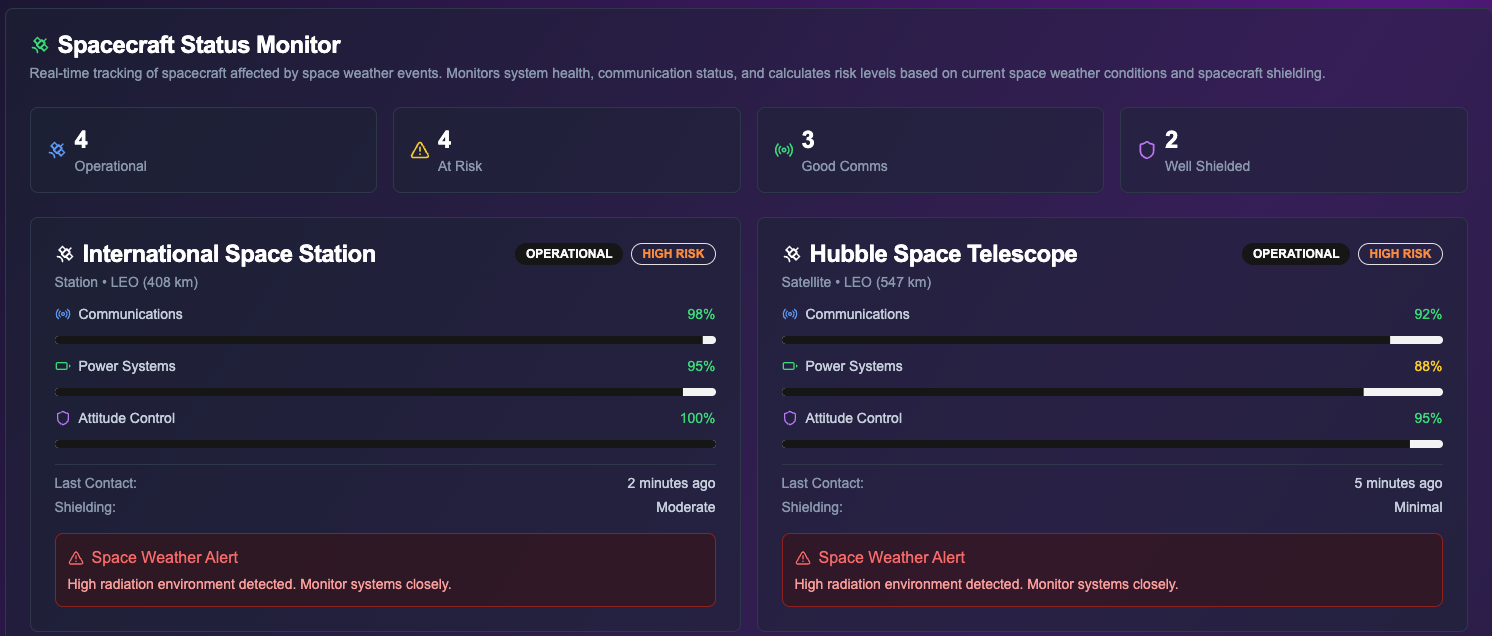This screenshot has width=1492, height=636.
Task: Click the ISS Attitude Control progress bar
Action: (385, 444)
